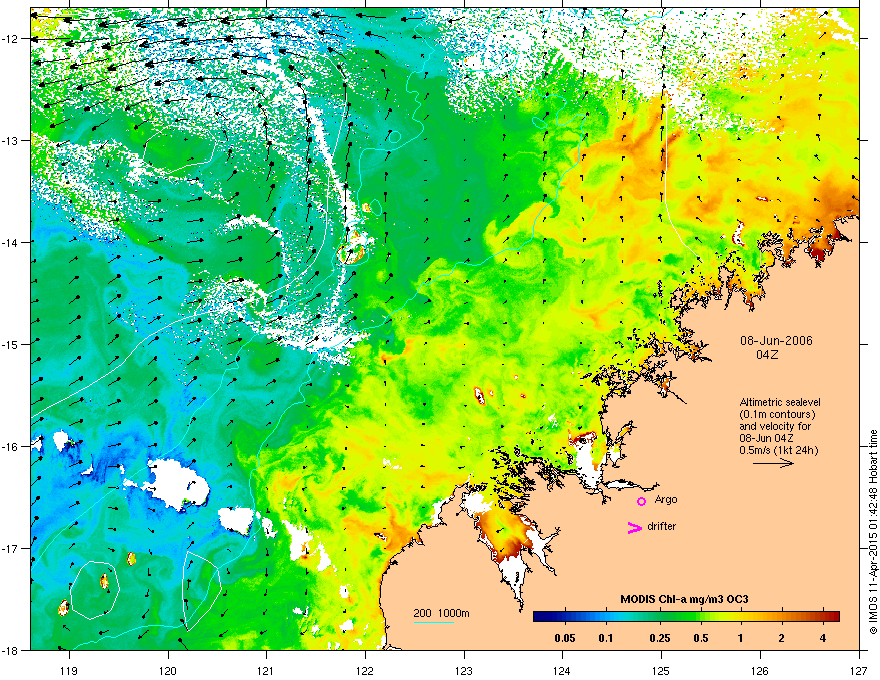Screen dimensions: 880x680
Task: Click the longitude axis label '121'
Action: [x=266, y=670]
